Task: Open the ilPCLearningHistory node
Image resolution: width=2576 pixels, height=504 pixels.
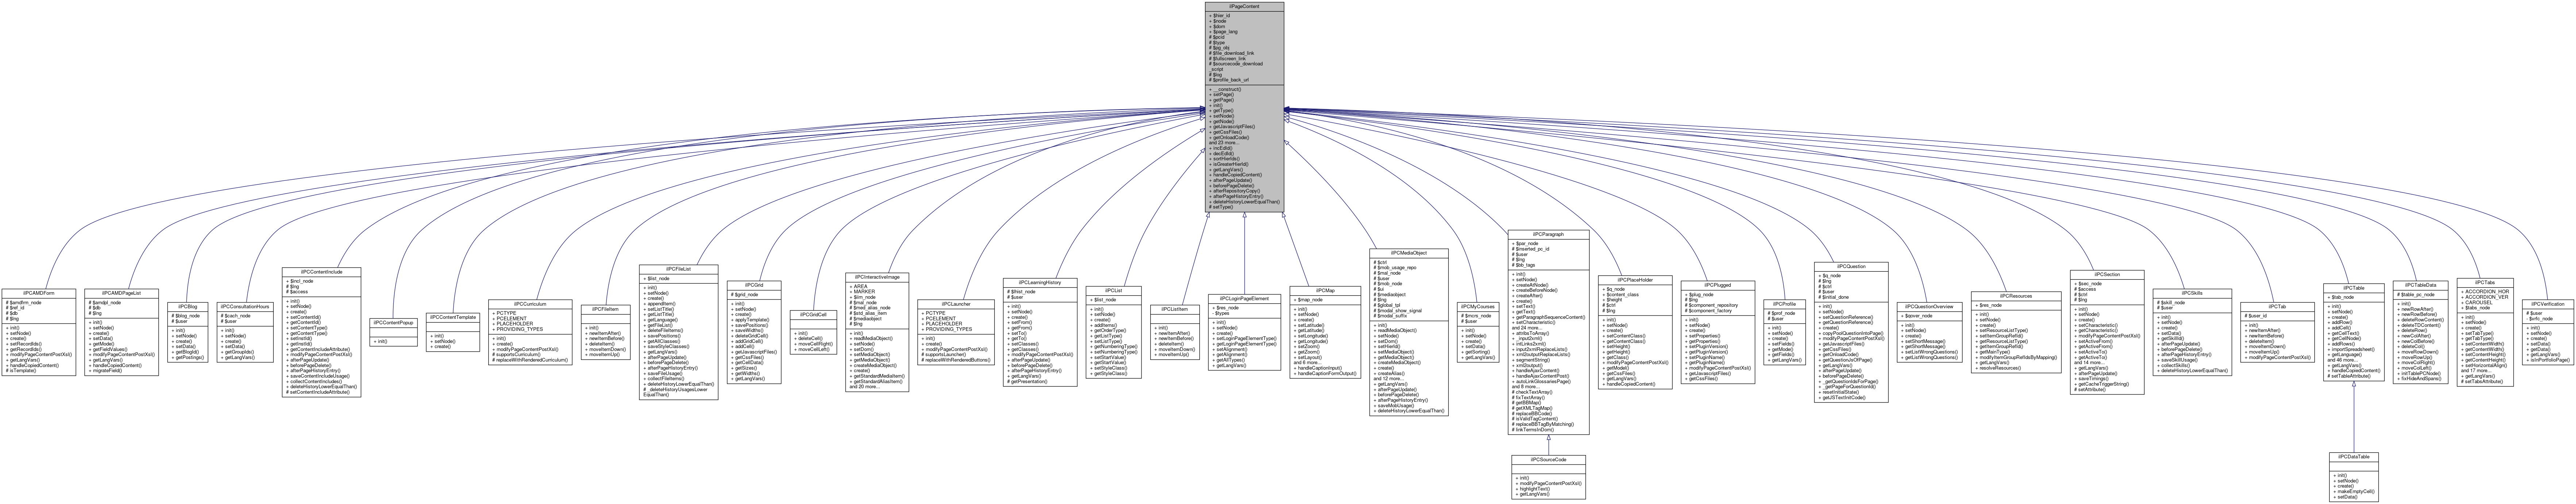Action: pyautogui.click(x=1040, y=332)
